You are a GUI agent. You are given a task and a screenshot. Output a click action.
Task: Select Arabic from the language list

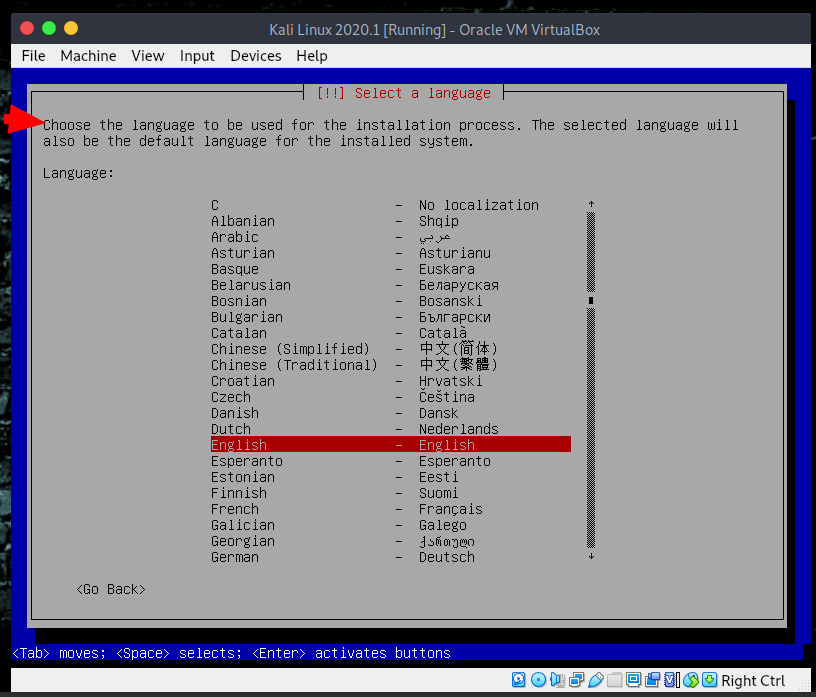(x=391, y=237)
